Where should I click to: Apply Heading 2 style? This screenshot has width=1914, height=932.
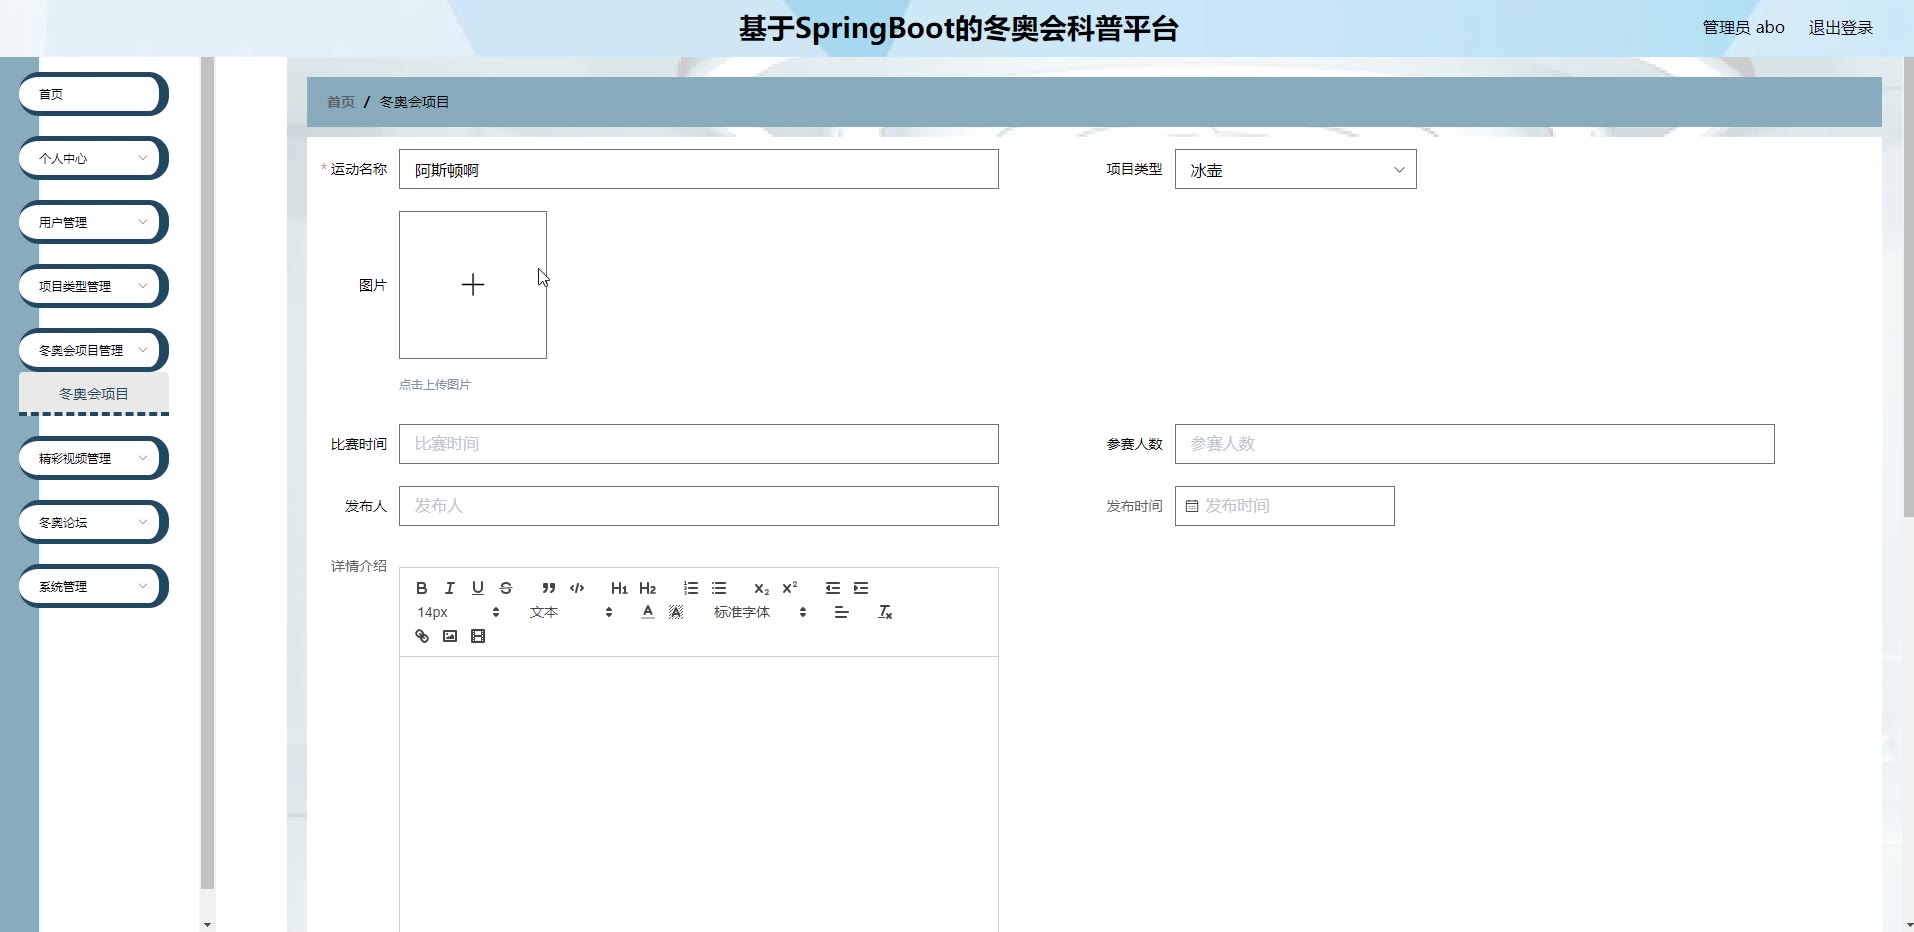click(x=648, y=588)
